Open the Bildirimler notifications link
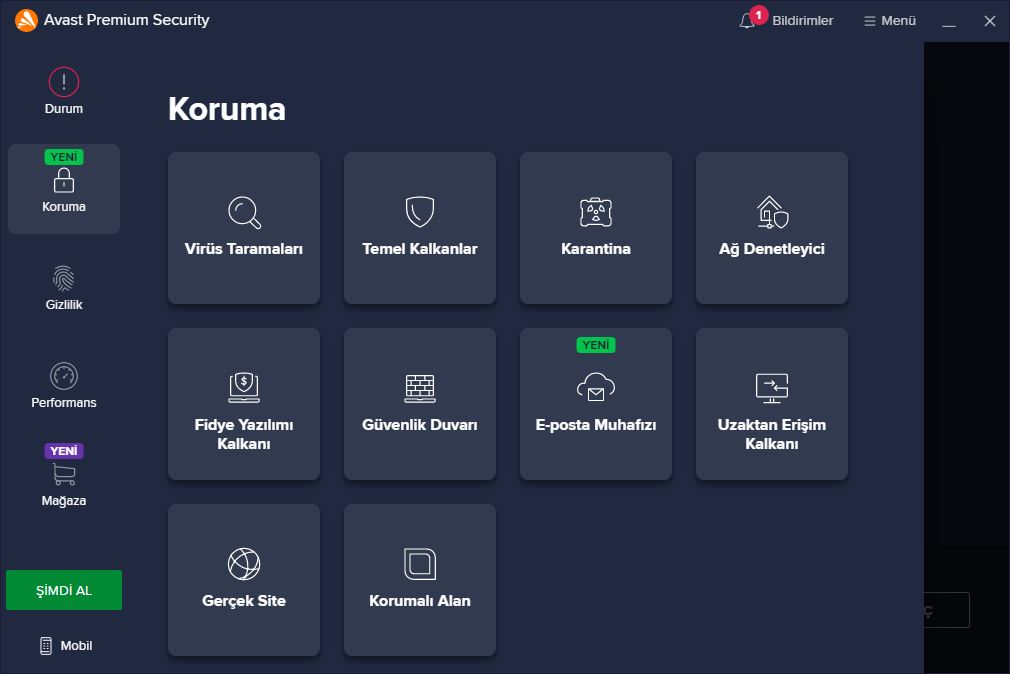Screen dimensions: 1010x674 [x=803, y=21]
